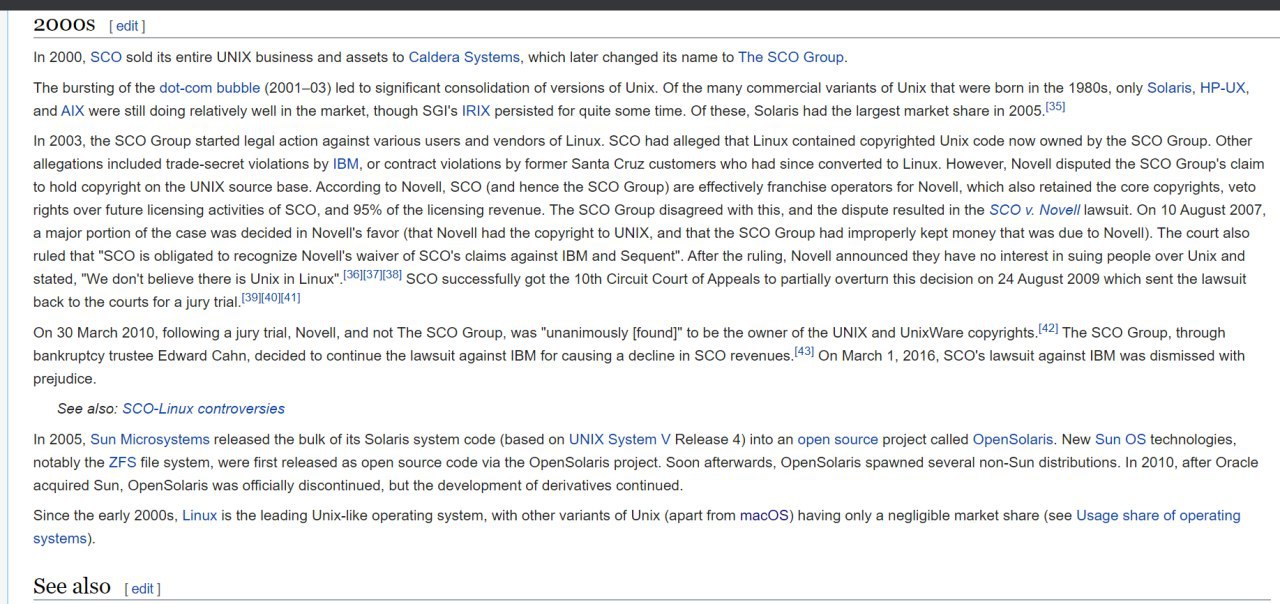The image size is (1280, 604).
Task: Jump to citation 37
Action: (x=373, y=274)
